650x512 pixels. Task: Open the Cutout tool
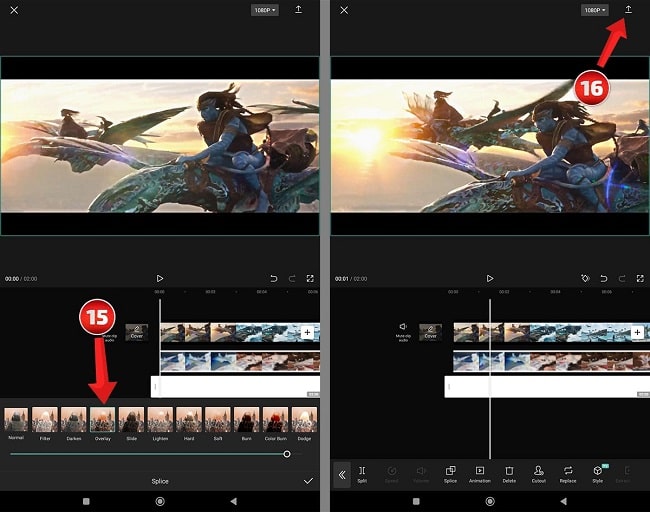click(x=538, y=475)
